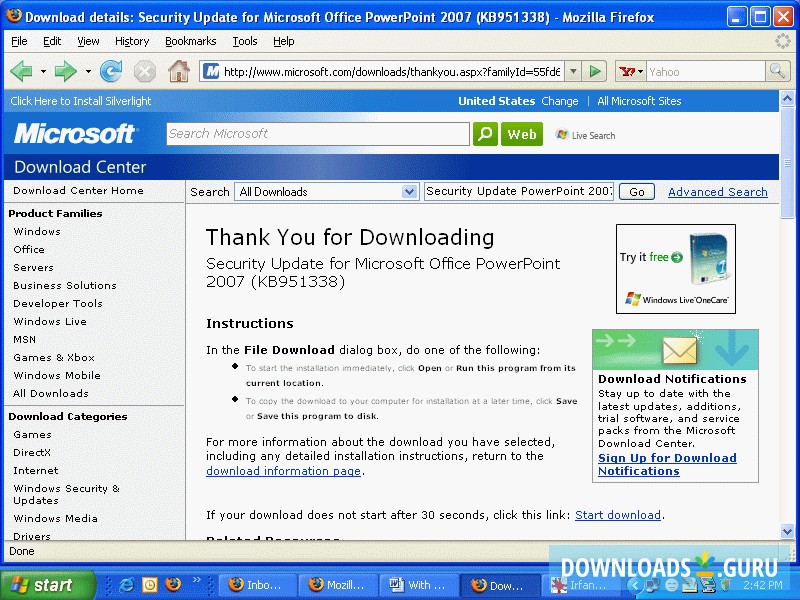
Task: Click the Firefox activity throbber icon
Action: click(x=782, y=41)
